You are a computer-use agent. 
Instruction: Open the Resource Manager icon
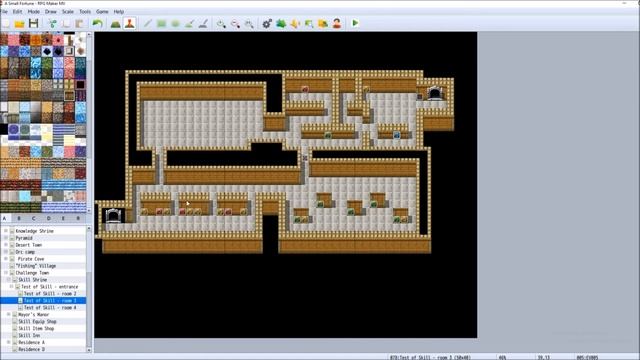click(323, 23)
